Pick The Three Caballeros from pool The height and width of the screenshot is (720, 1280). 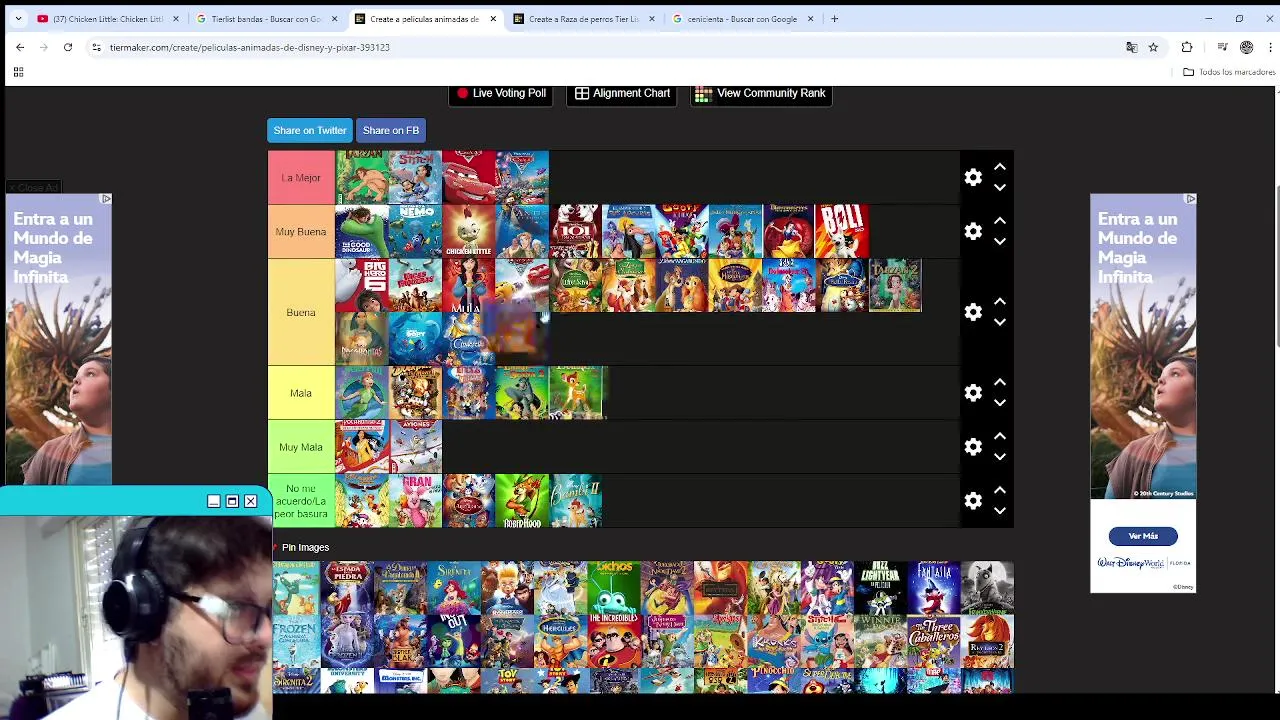[934, 642]
